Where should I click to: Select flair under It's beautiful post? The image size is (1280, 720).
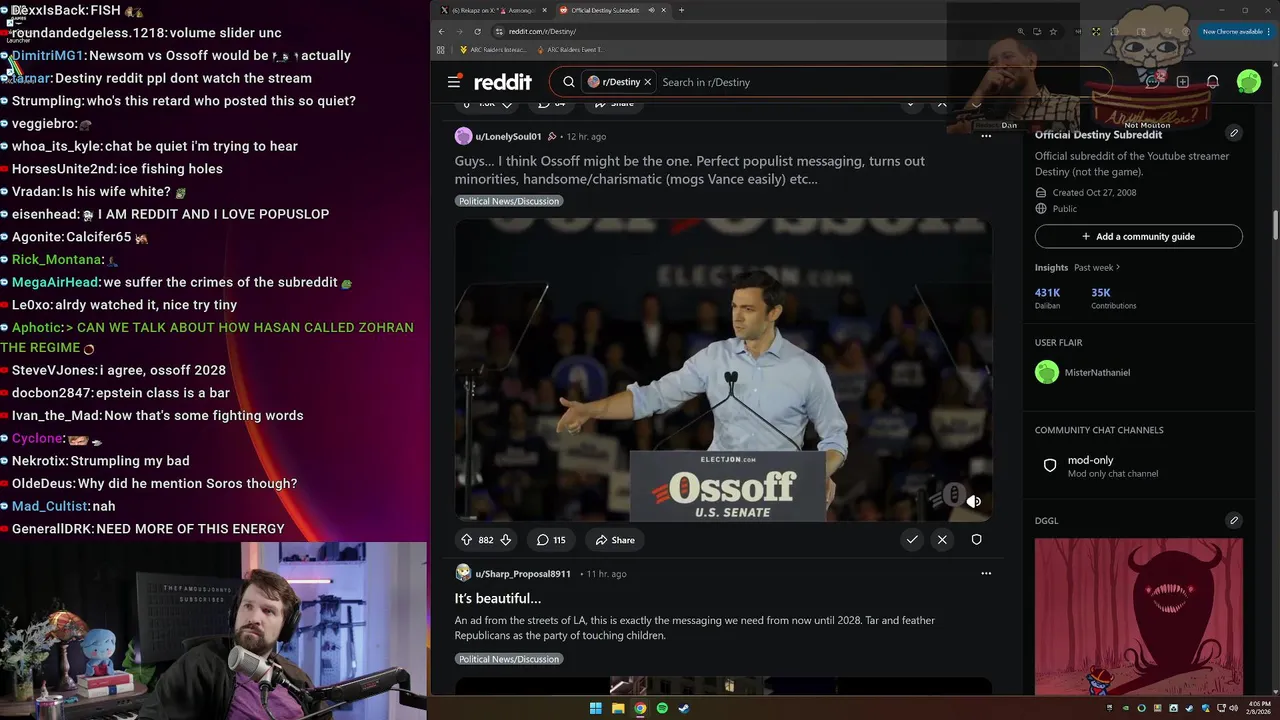point(509,659)
